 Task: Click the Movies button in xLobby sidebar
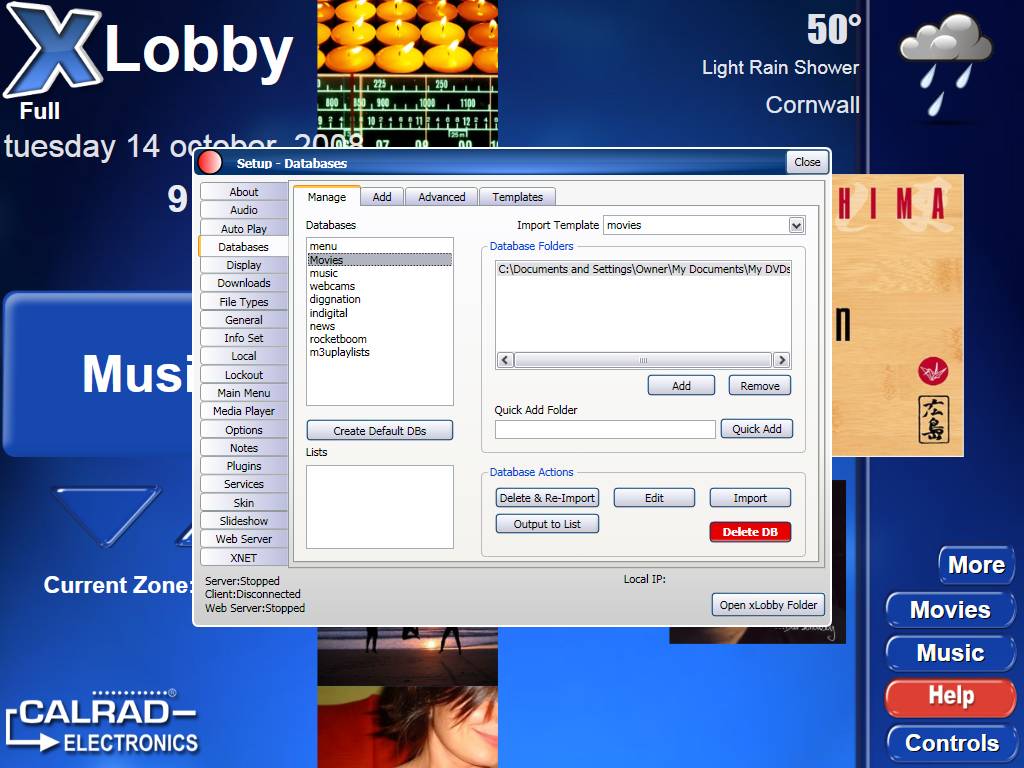950,610
